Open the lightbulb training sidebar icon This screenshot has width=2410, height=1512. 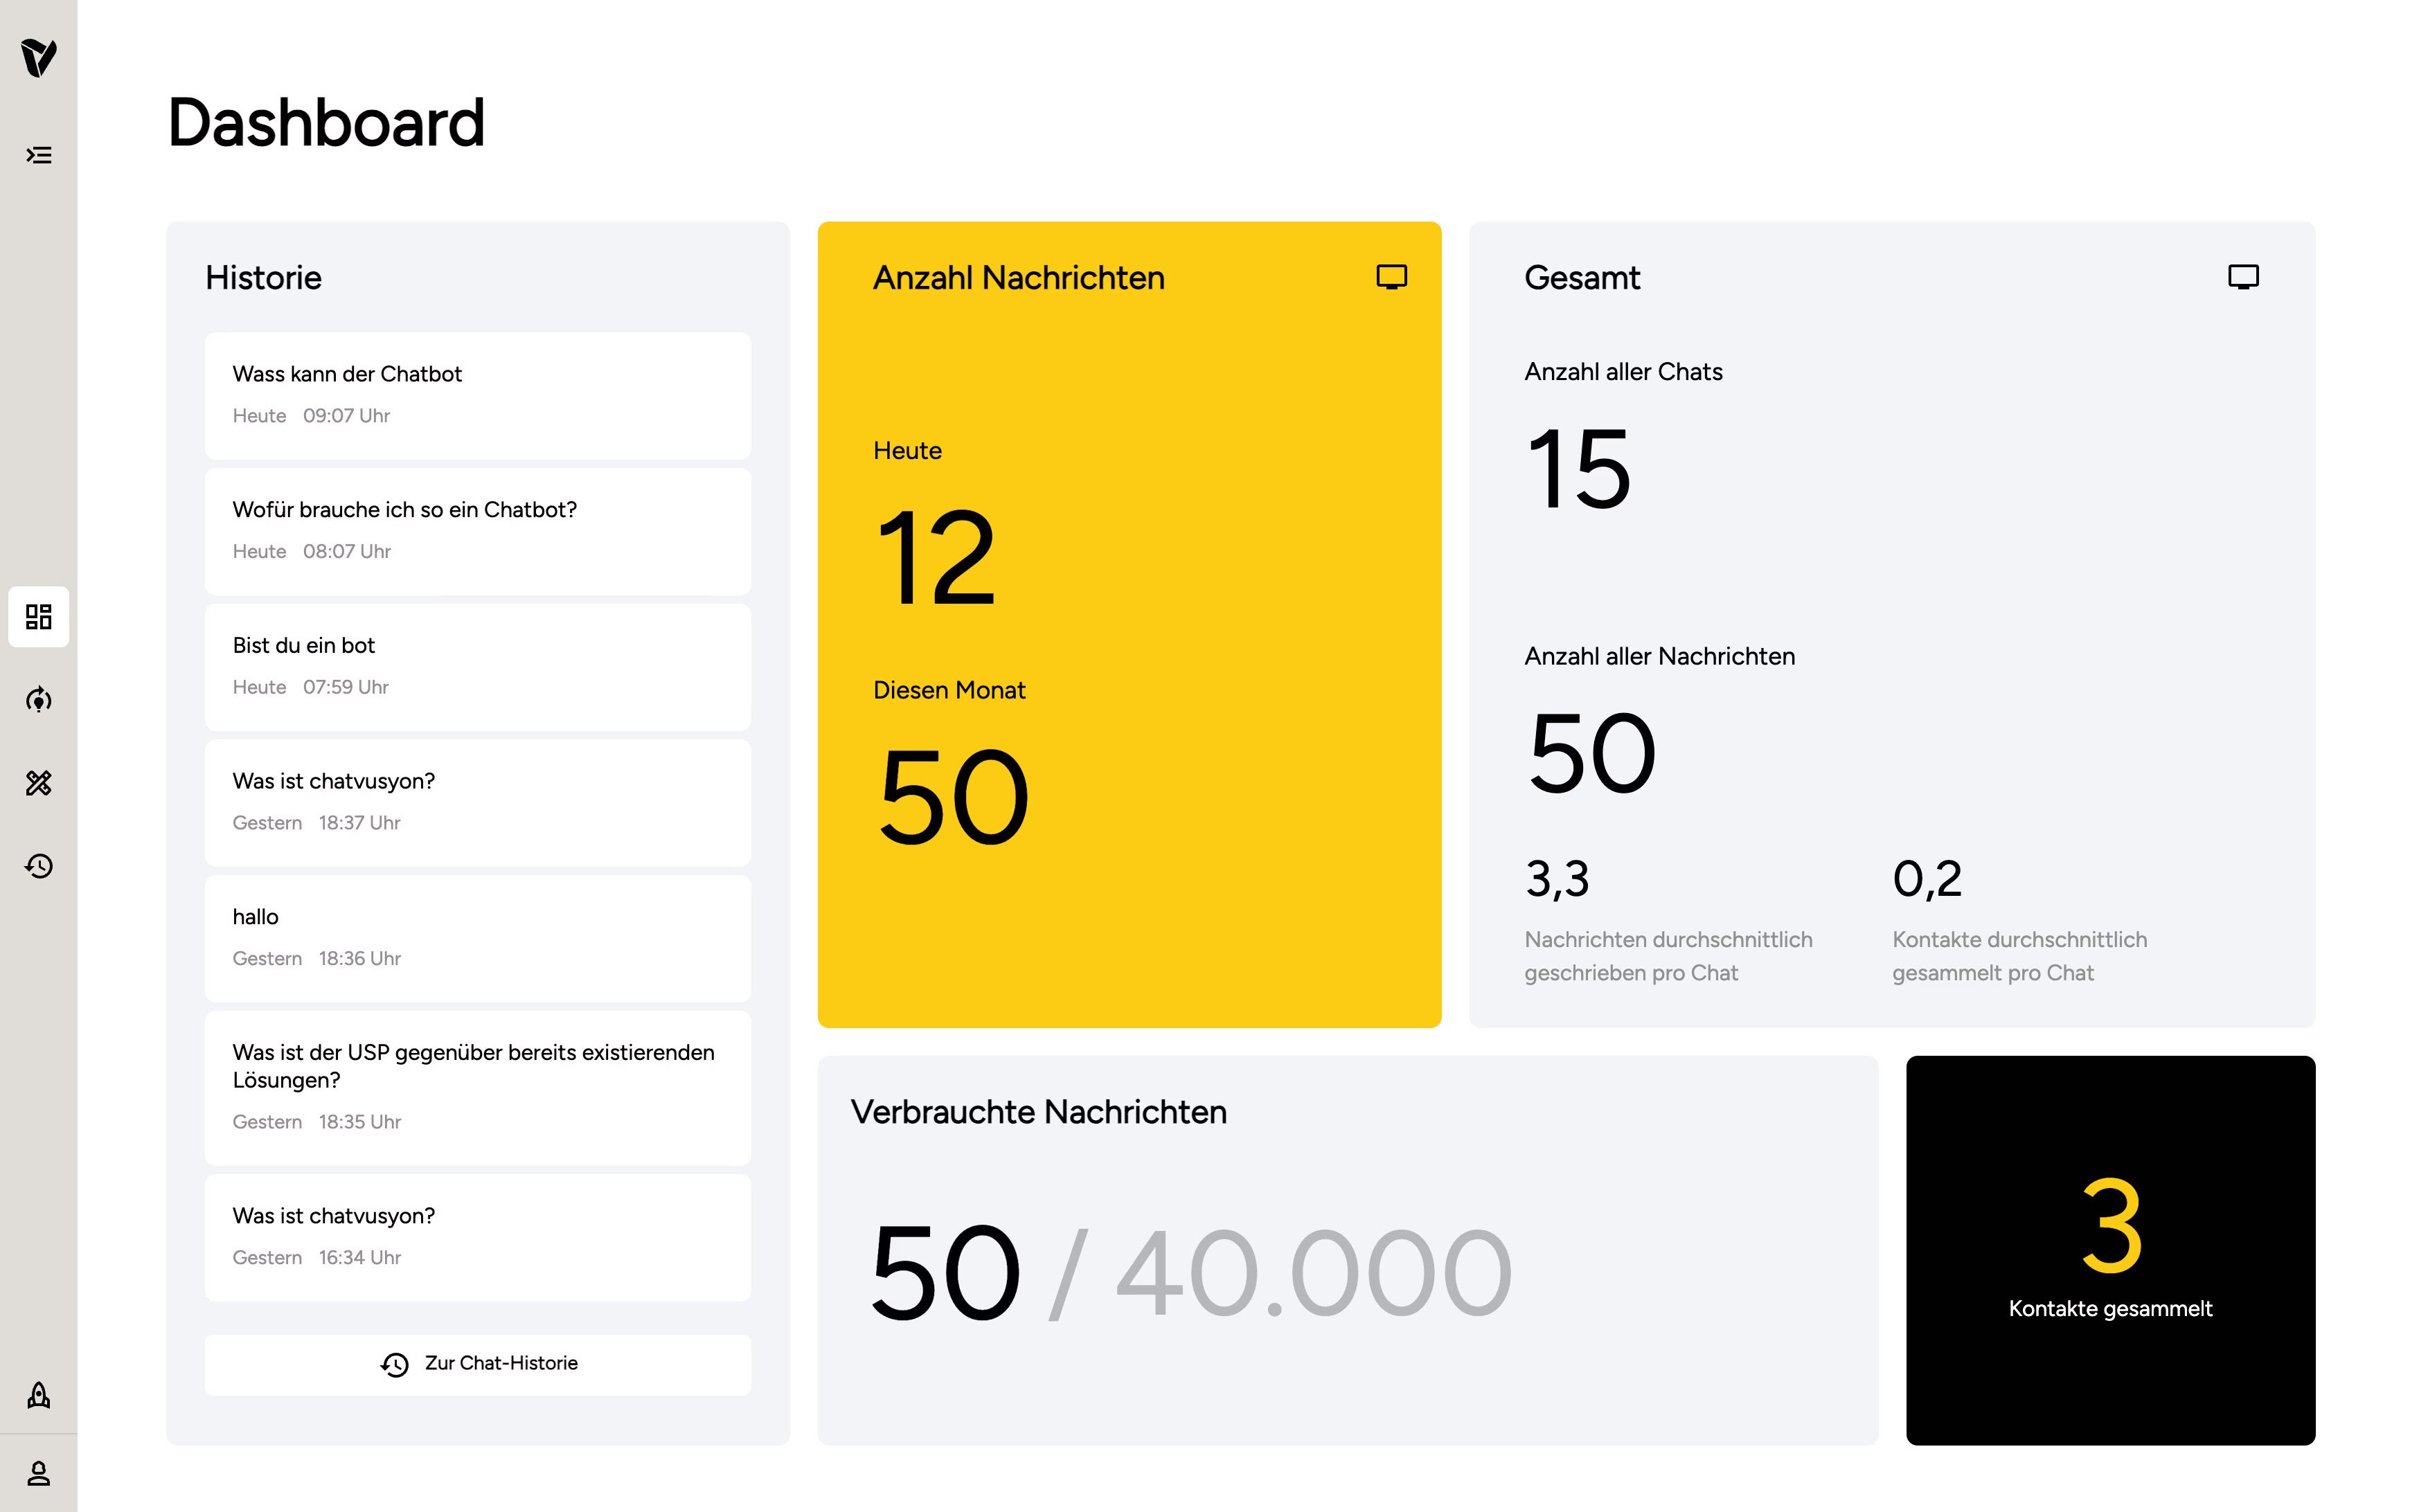tap(38, 699)
